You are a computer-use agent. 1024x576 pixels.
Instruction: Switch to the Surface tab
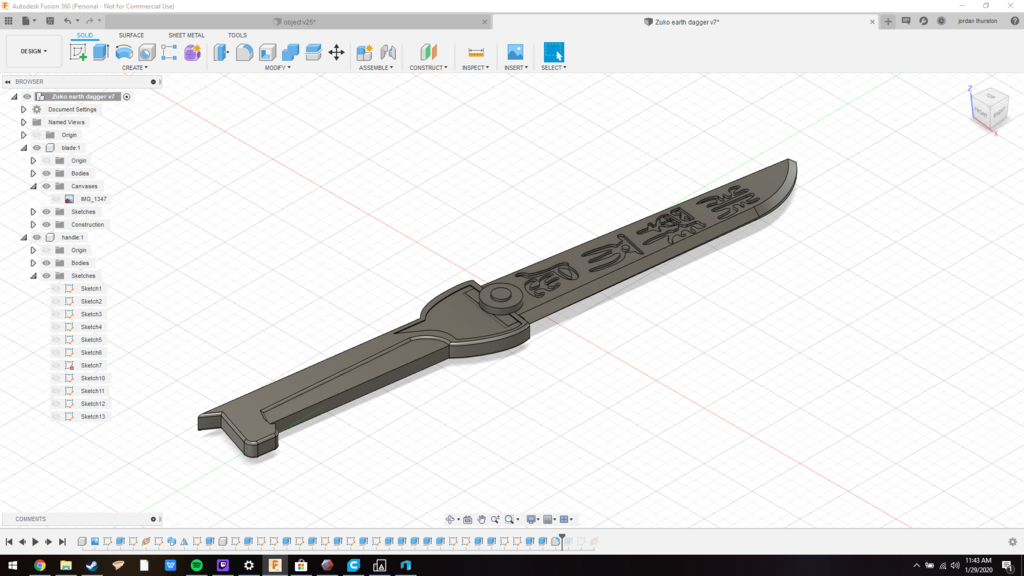point(131,35)
